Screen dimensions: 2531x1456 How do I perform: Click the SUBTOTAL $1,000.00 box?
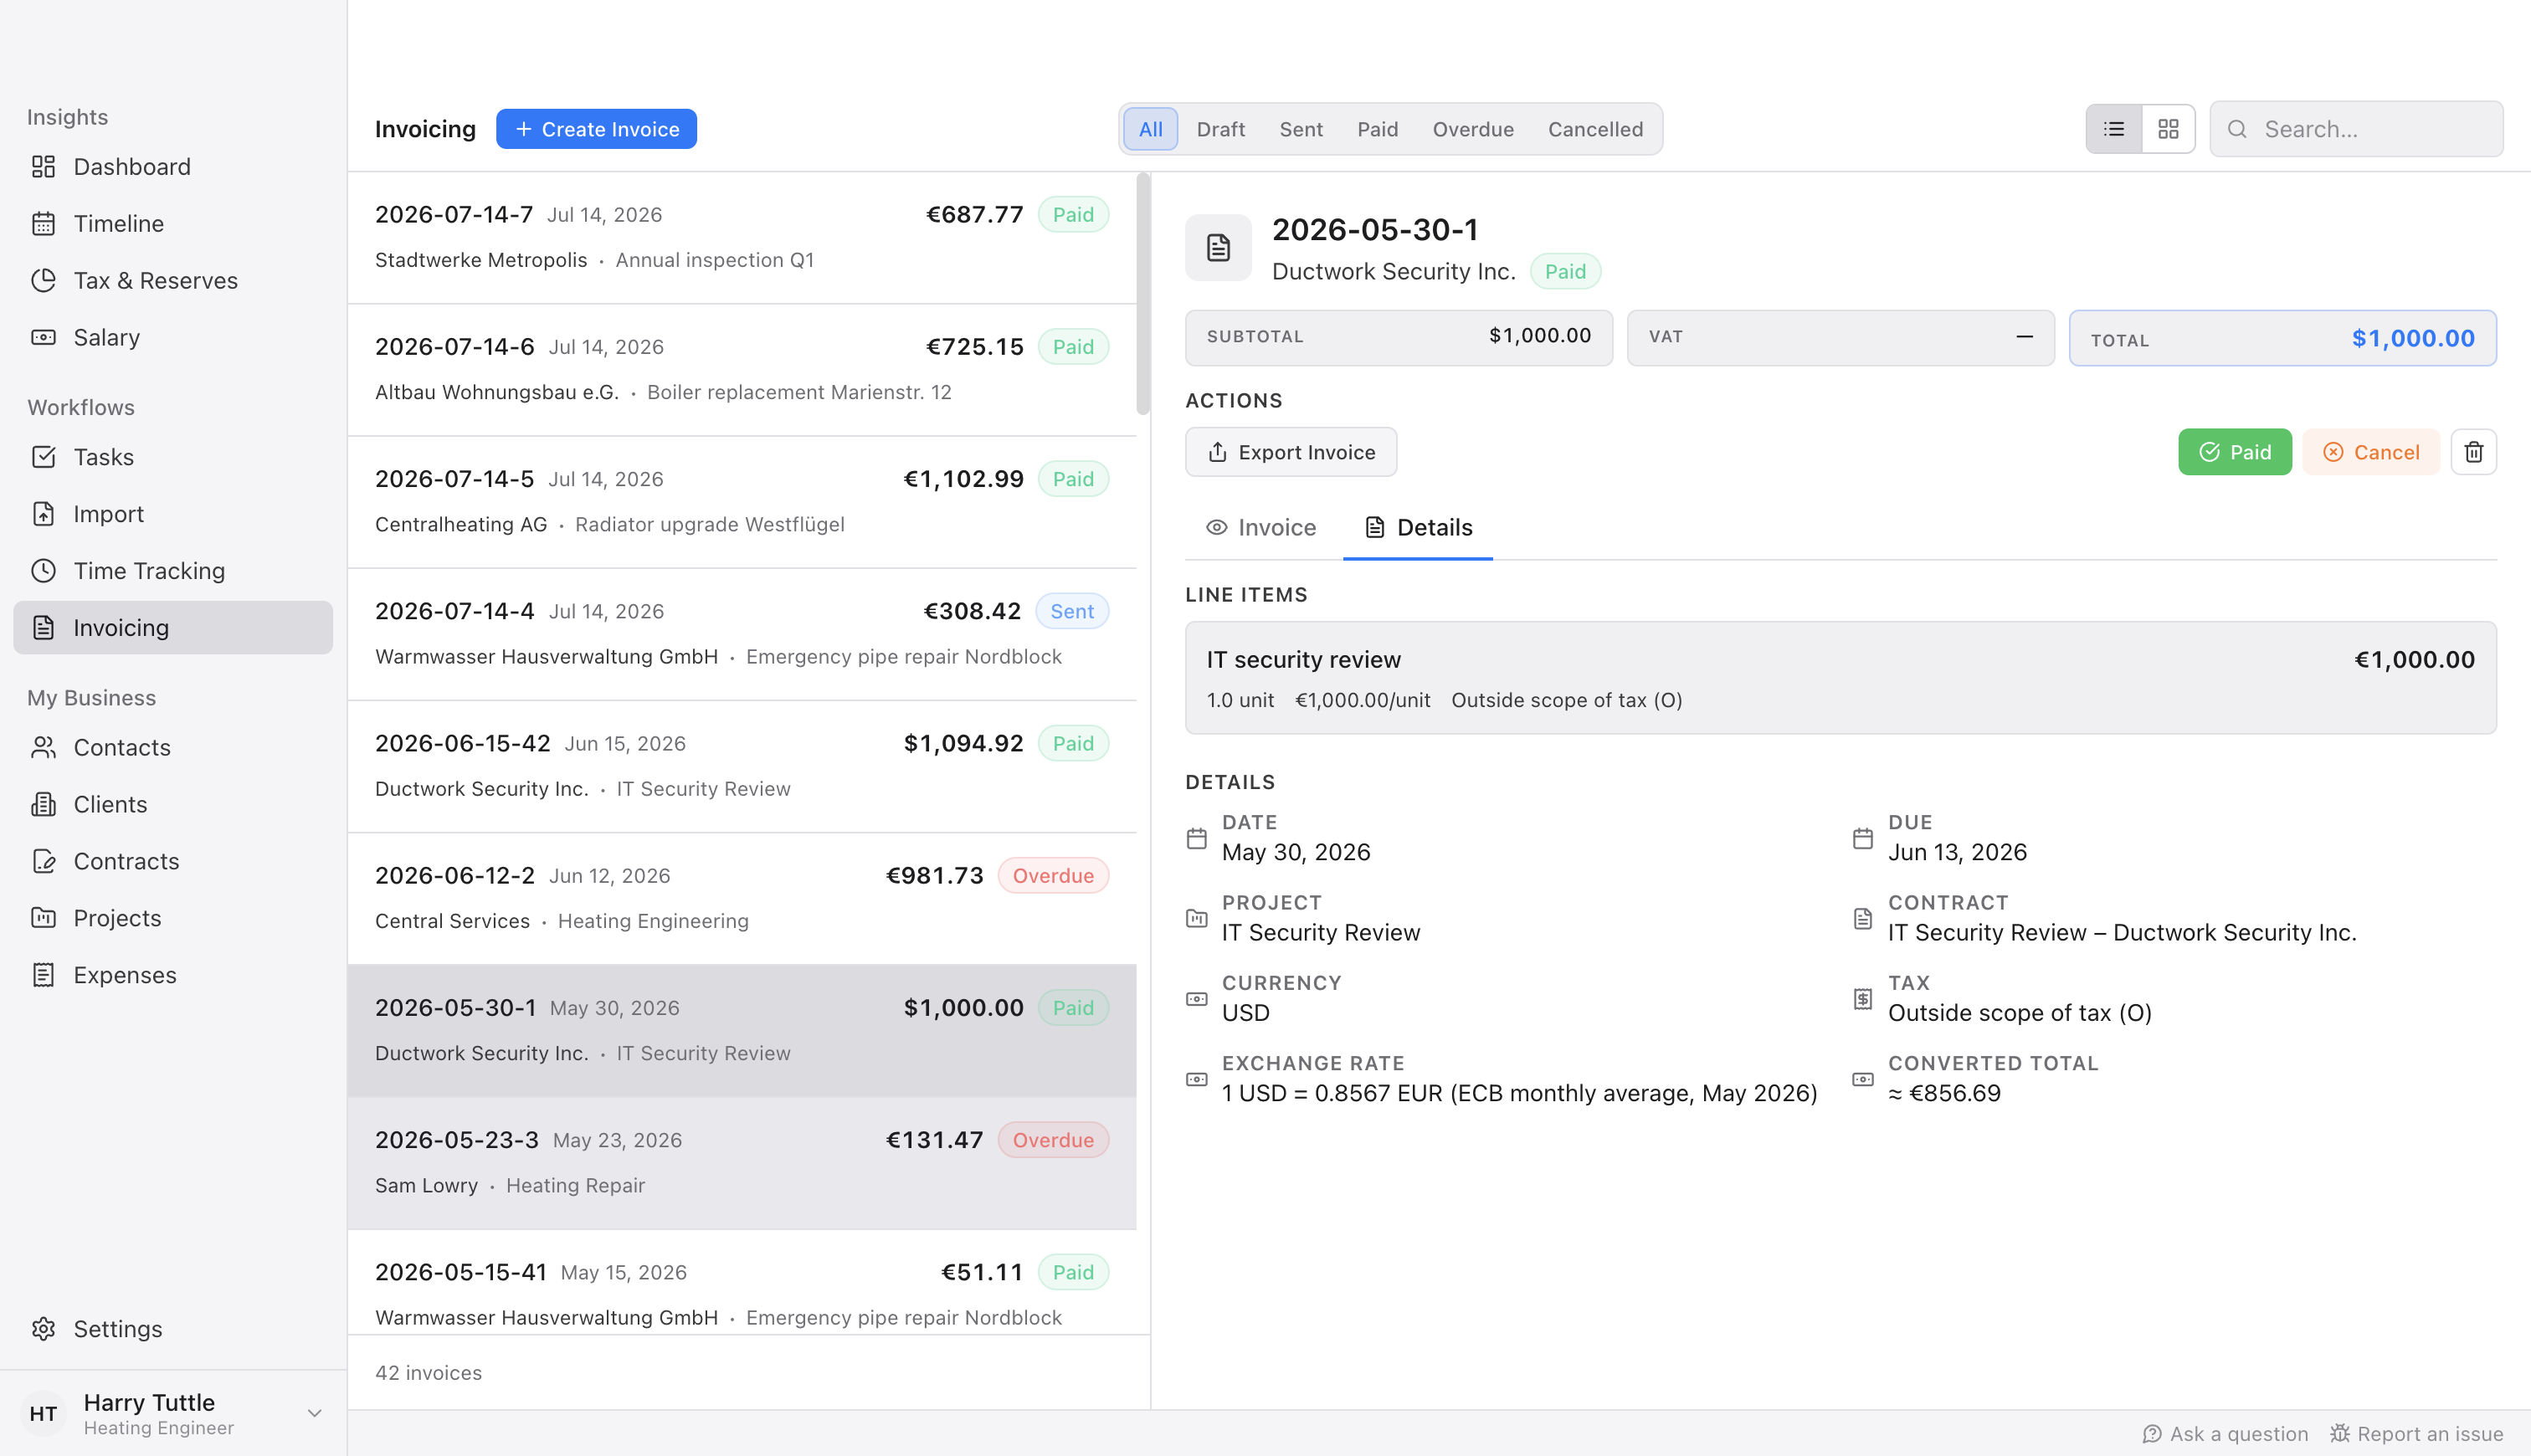pos(1398,338)
